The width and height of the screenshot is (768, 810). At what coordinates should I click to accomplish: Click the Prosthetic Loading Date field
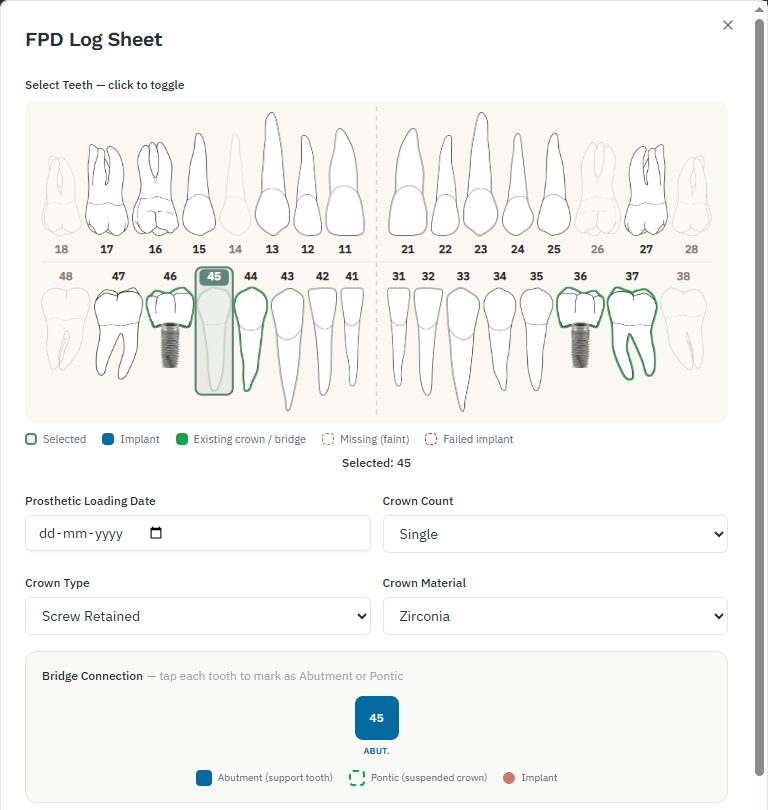[198, 533]
